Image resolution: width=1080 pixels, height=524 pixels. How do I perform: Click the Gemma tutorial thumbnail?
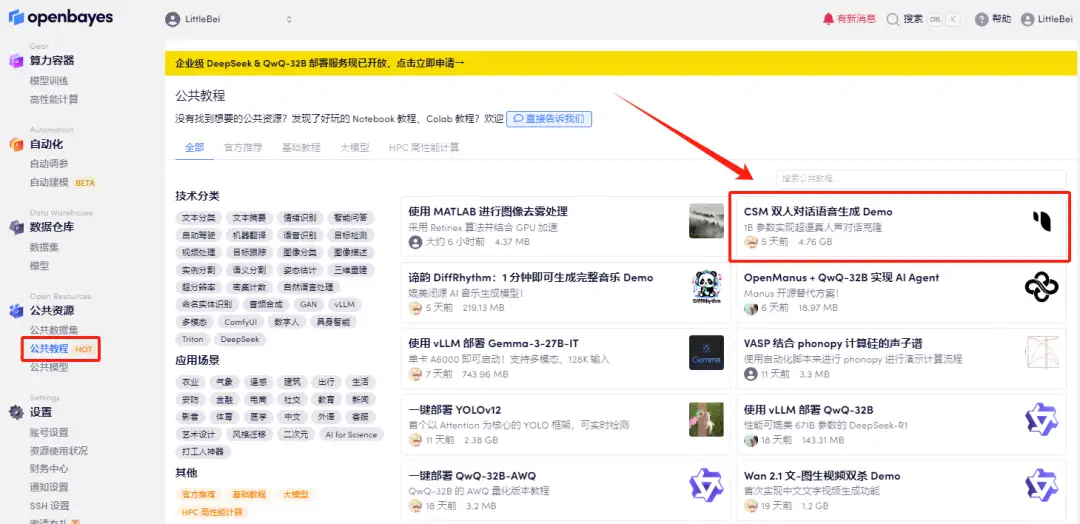click(706, 353)
